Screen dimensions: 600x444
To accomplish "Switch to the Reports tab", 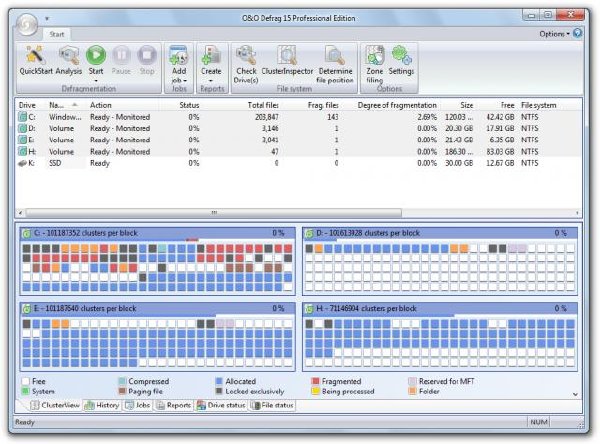I will click(173, 405).
